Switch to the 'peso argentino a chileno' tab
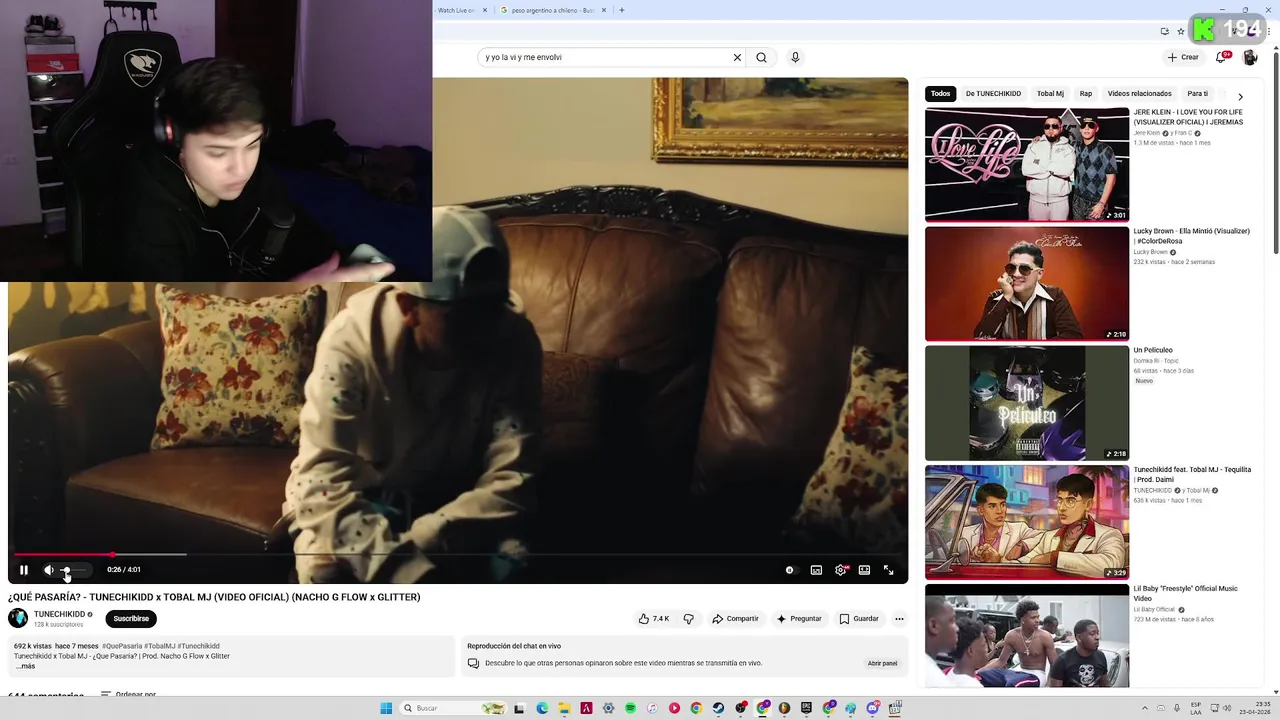1280x720 pixels. 552,10
